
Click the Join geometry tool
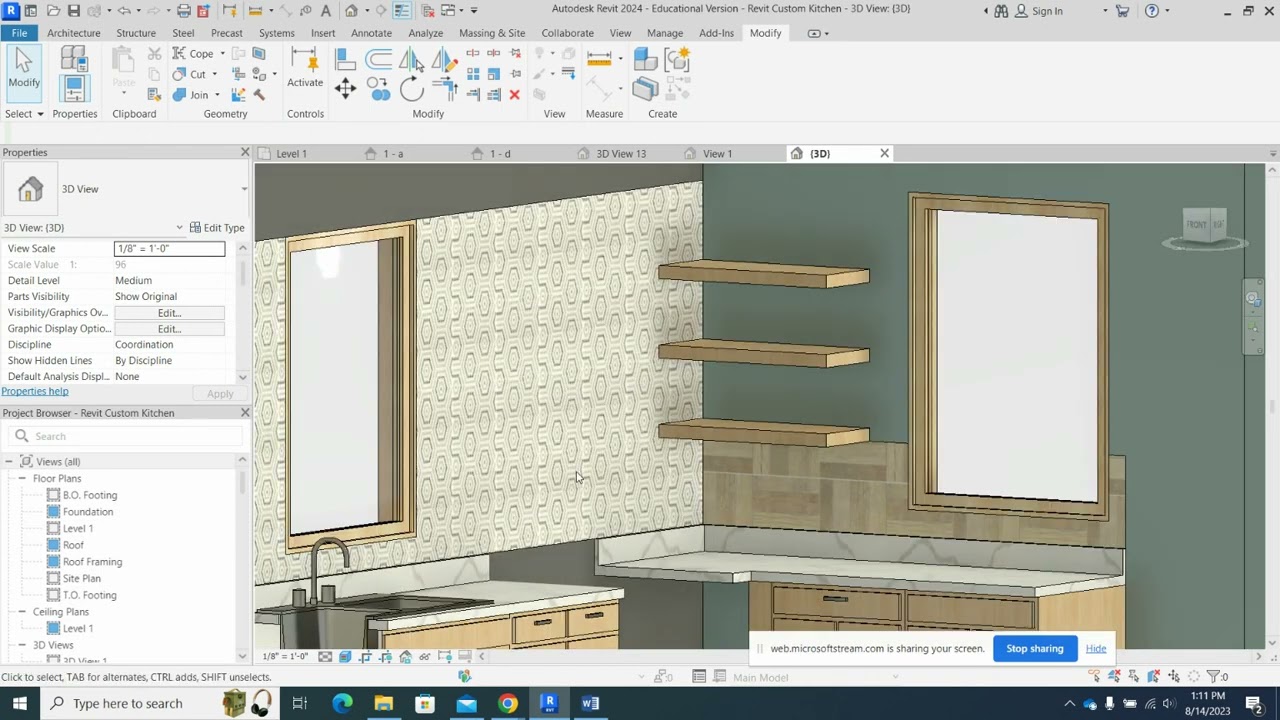point(191,95)
